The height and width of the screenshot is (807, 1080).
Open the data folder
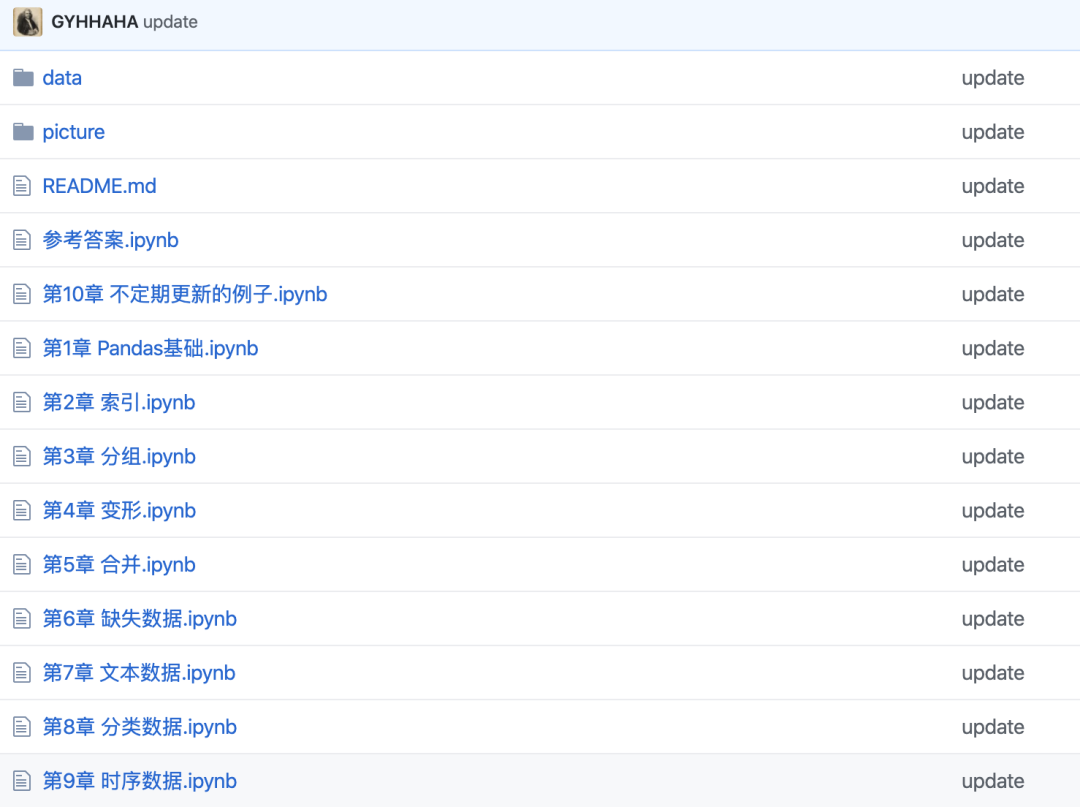tap(62, 77)
